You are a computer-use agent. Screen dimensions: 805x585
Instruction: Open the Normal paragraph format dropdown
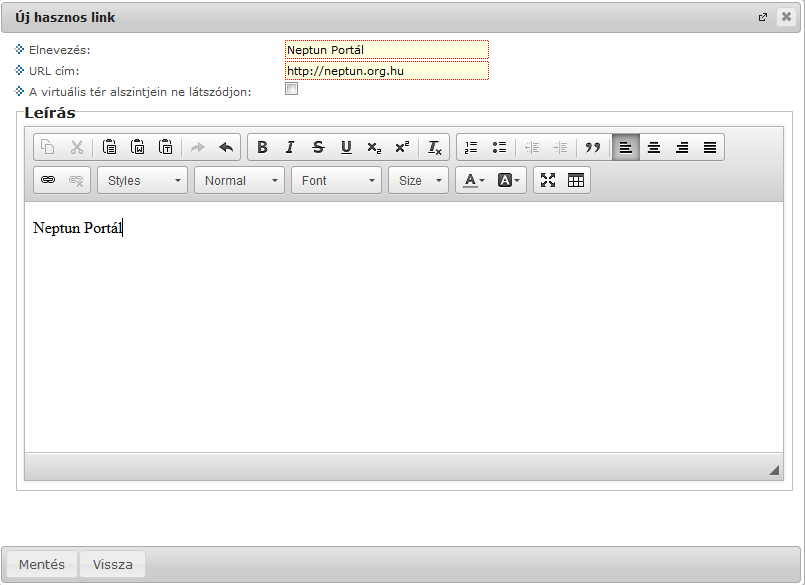tap(239, 180)
